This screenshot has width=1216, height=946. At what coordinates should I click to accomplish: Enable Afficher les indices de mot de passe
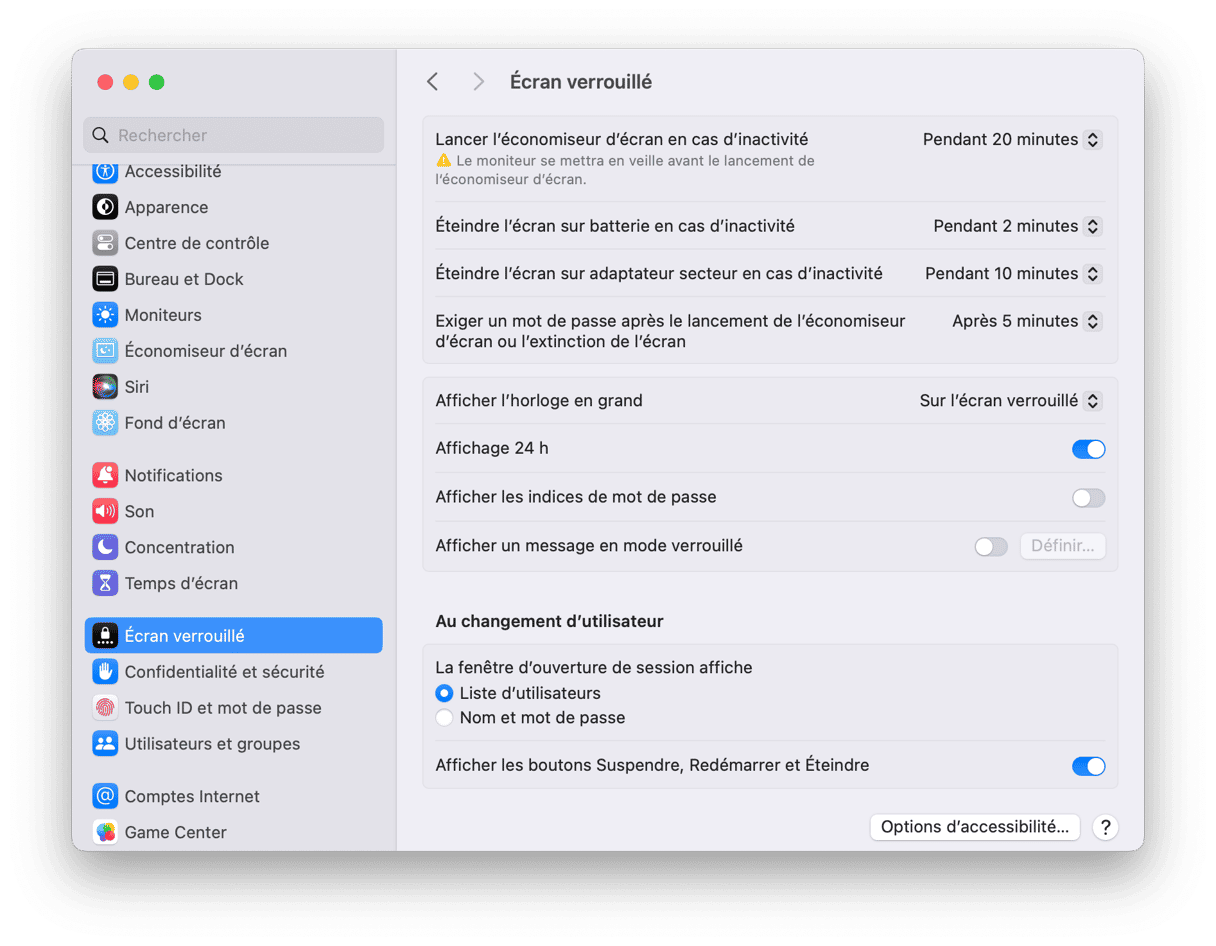tap(1088, 497)
